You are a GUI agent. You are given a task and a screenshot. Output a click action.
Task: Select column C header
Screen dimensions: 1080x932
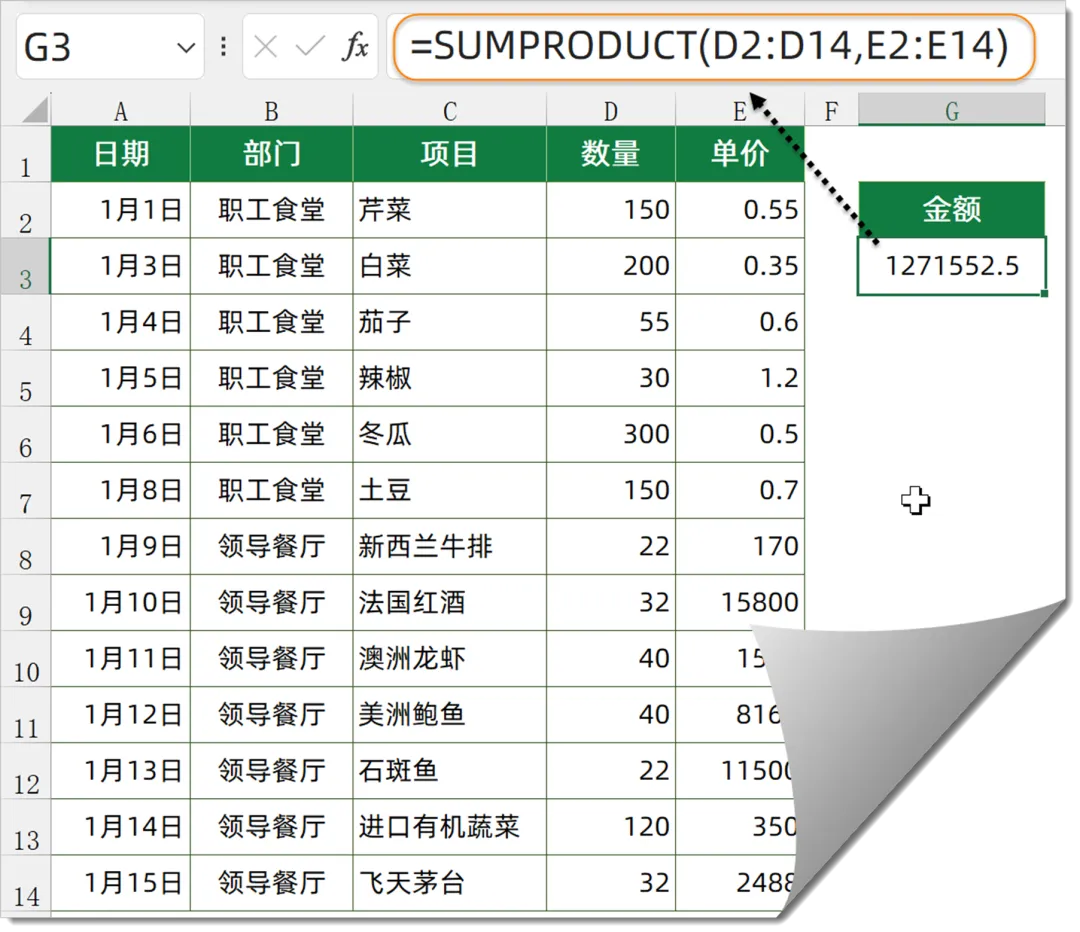449,111
